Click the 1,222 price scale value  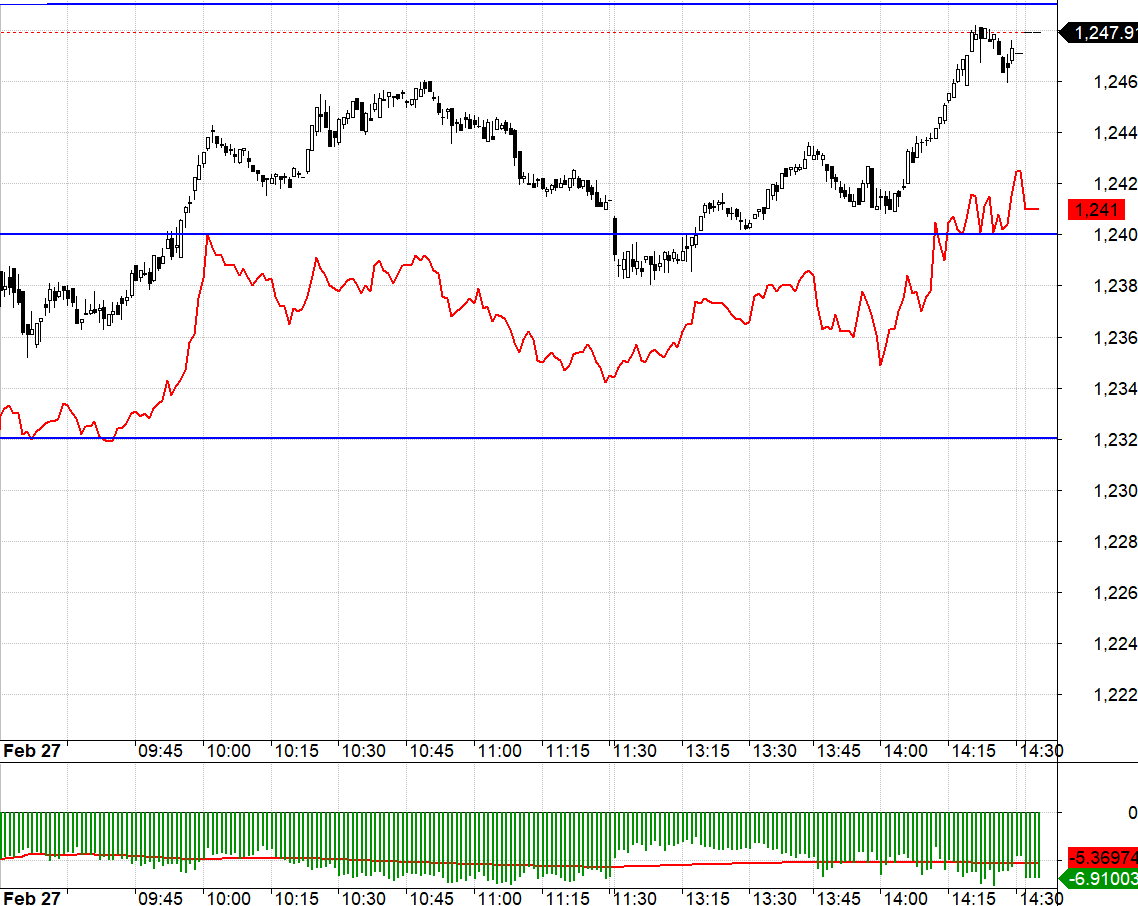pyautogui.click(x=1116, y=695)
